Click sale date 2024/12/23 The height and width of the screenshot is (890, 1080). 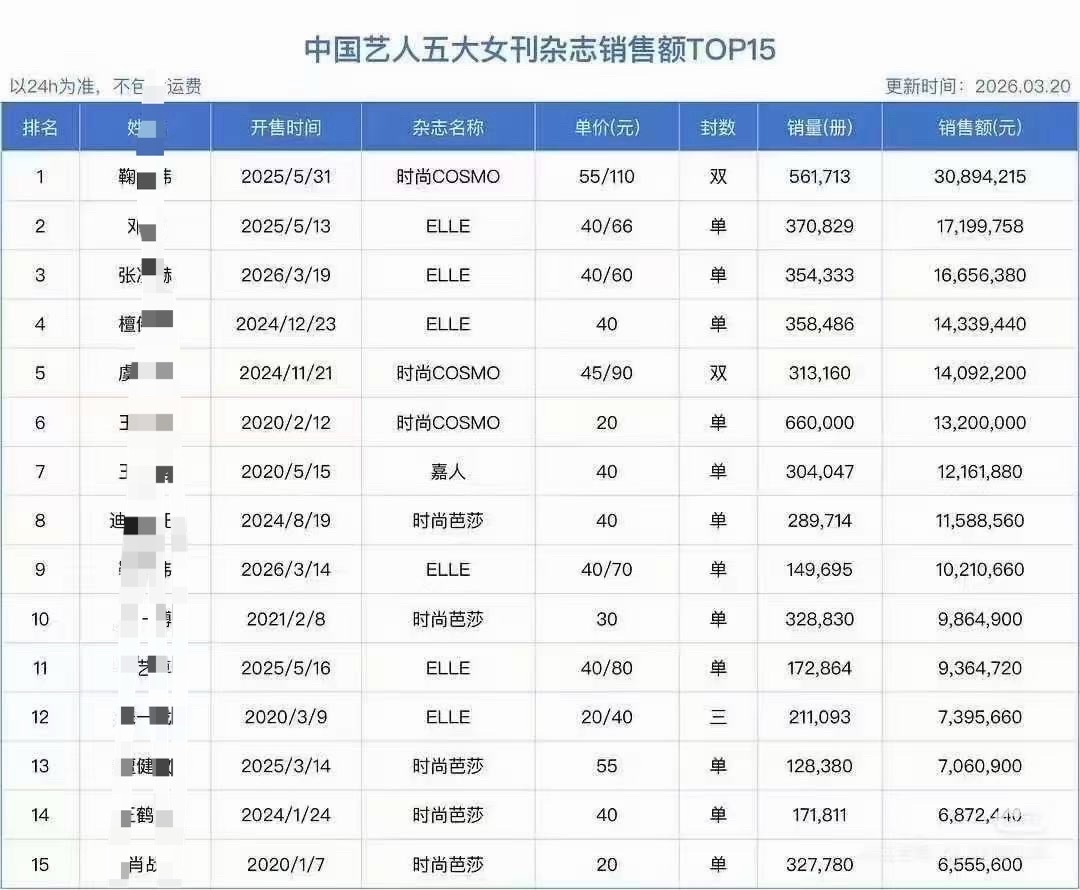(x=286, y=324)
